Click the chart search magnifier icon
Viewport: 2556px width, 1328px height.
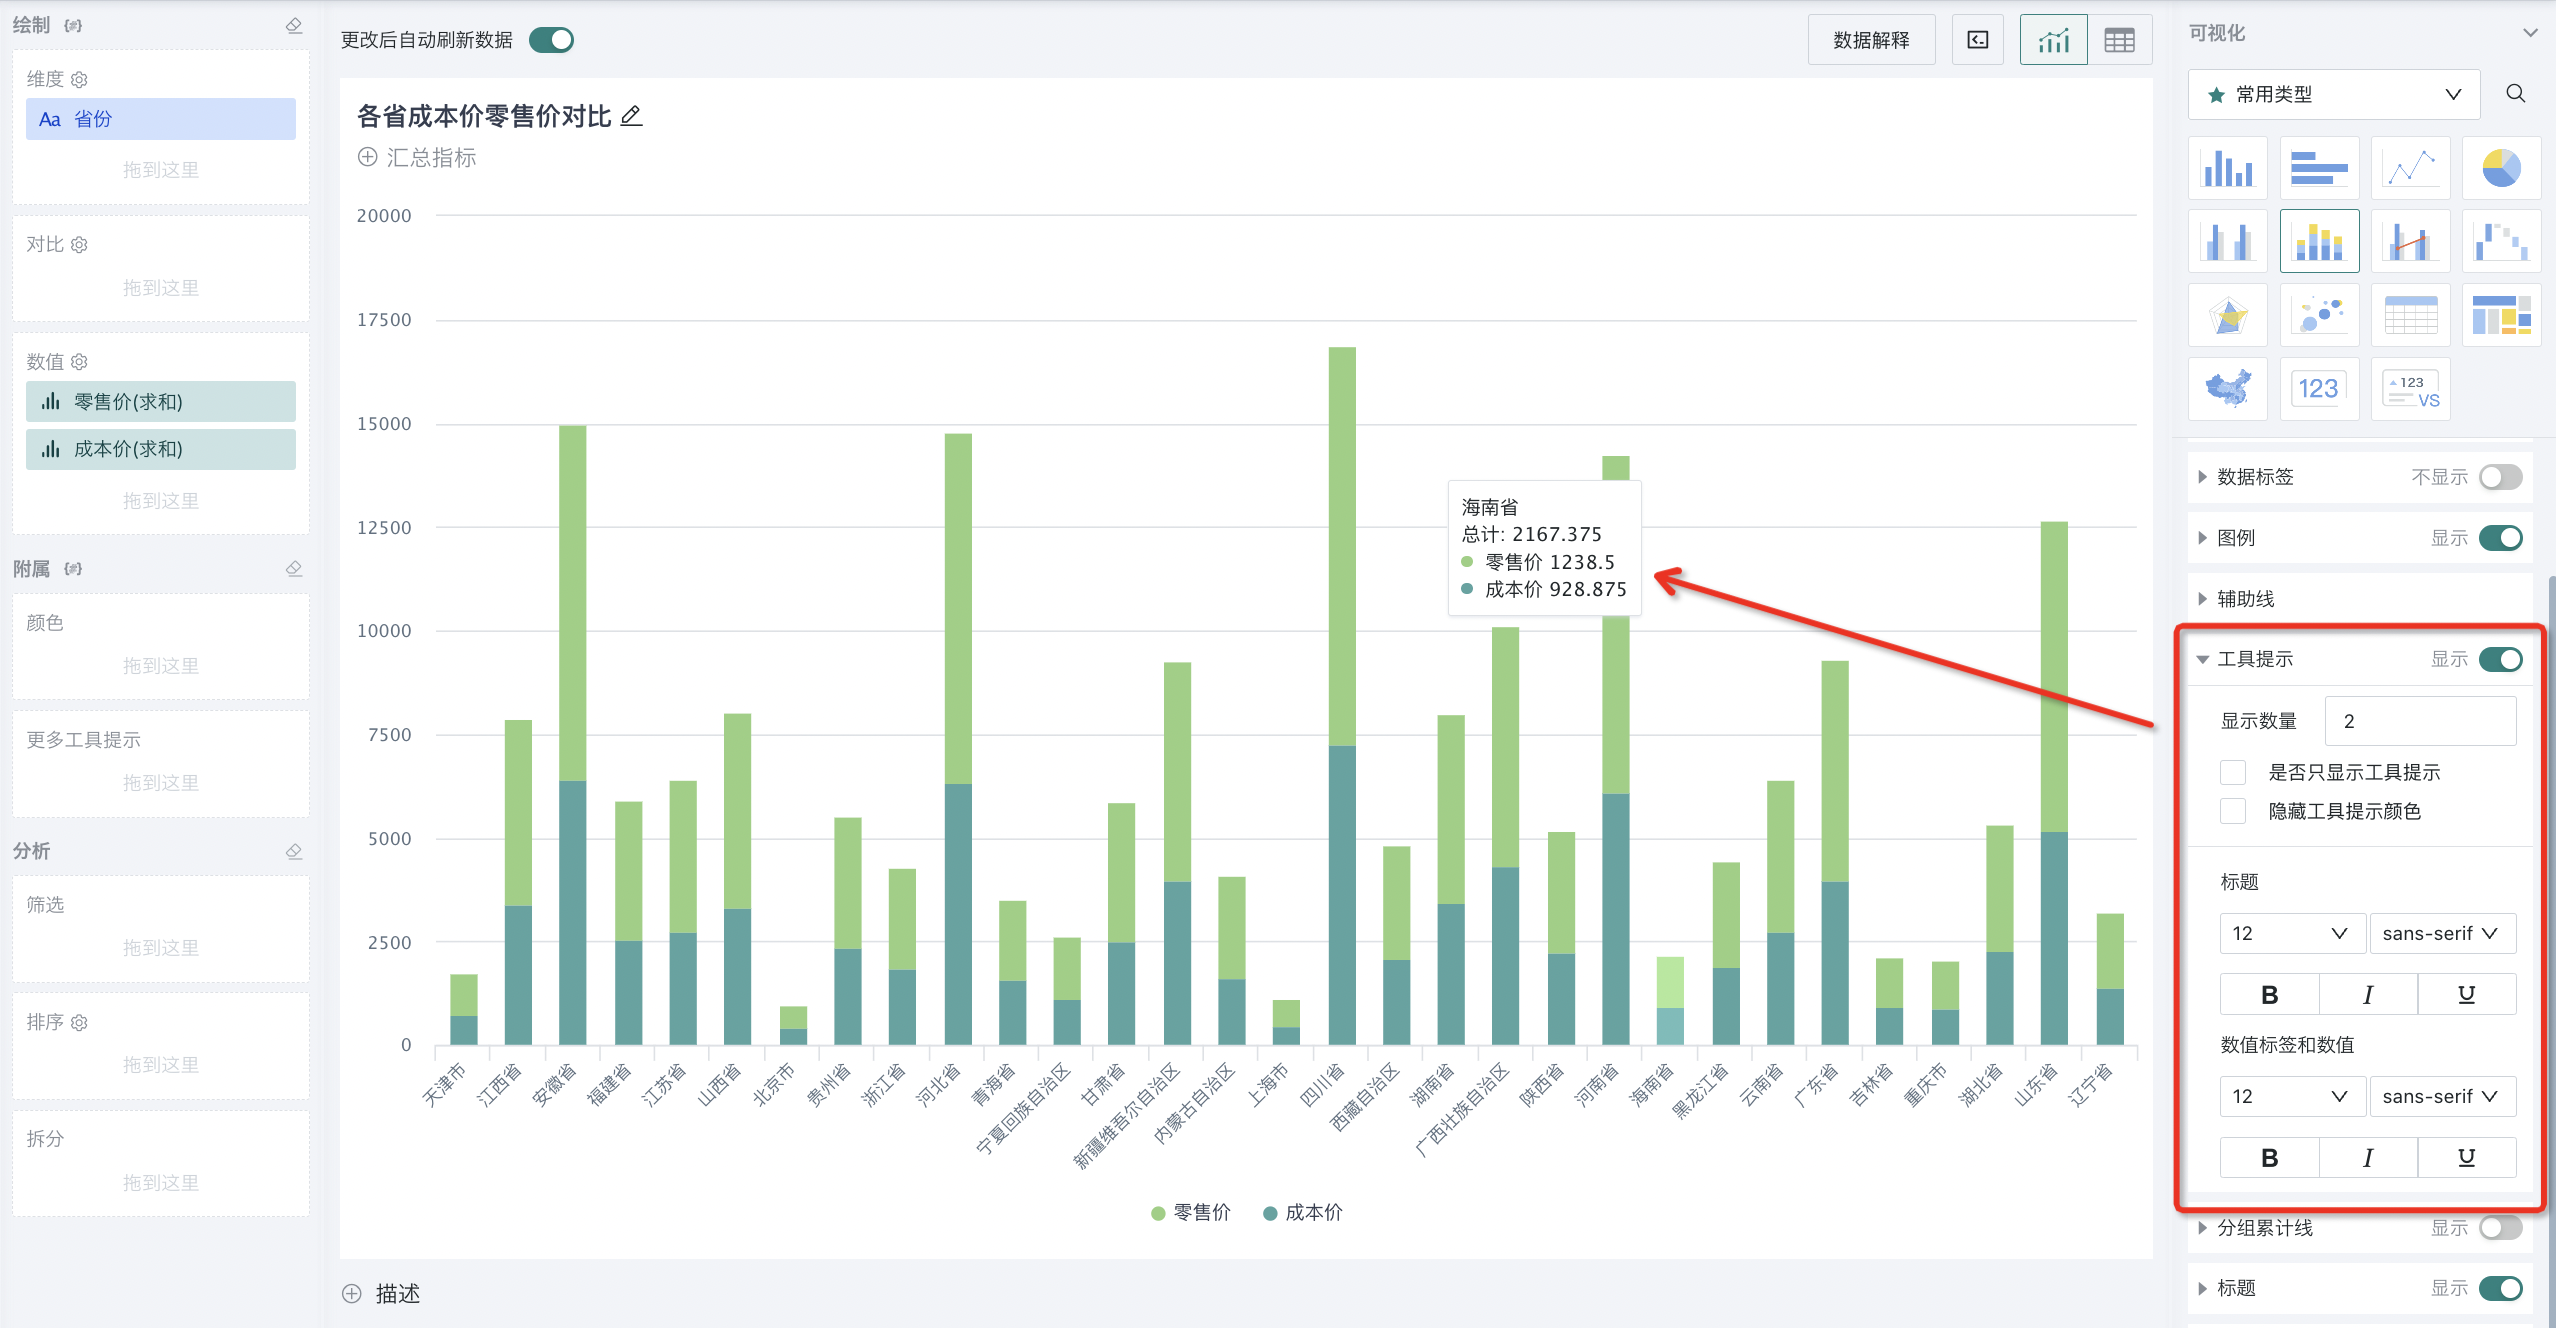point(2516,94)
